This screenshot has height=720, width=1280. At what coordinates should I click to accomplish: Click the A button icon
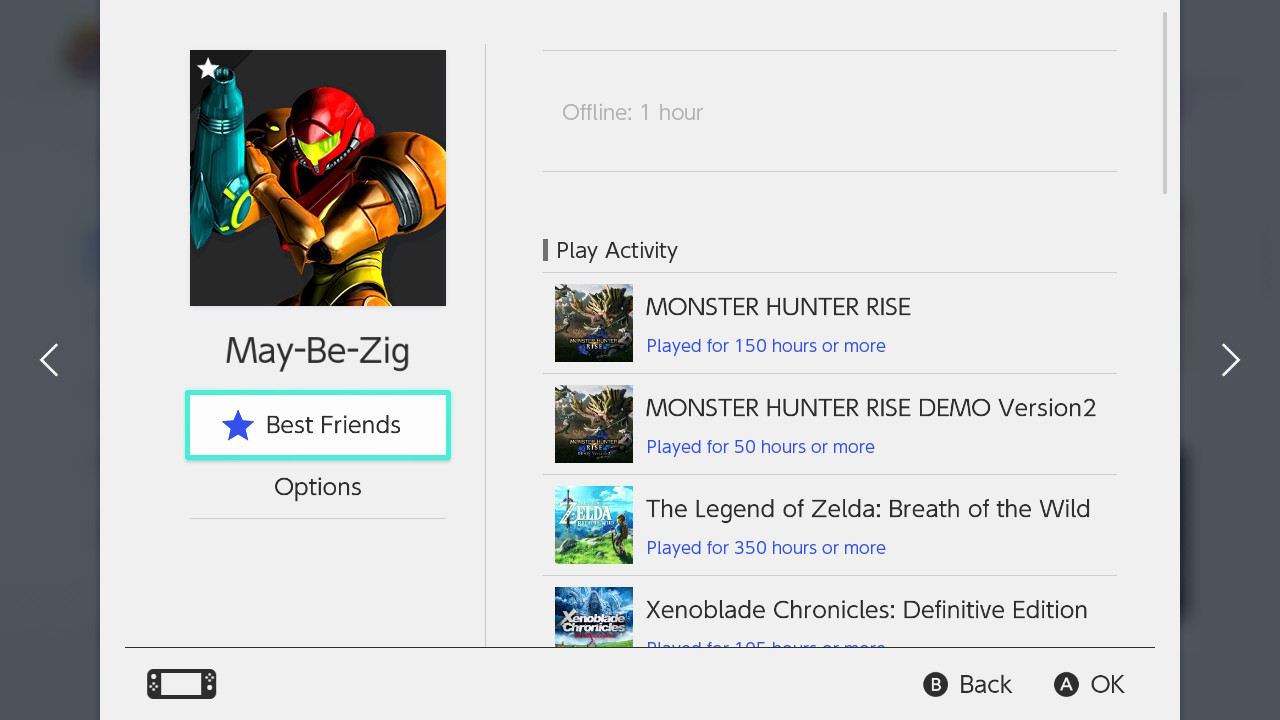[x=1066, y=684]
